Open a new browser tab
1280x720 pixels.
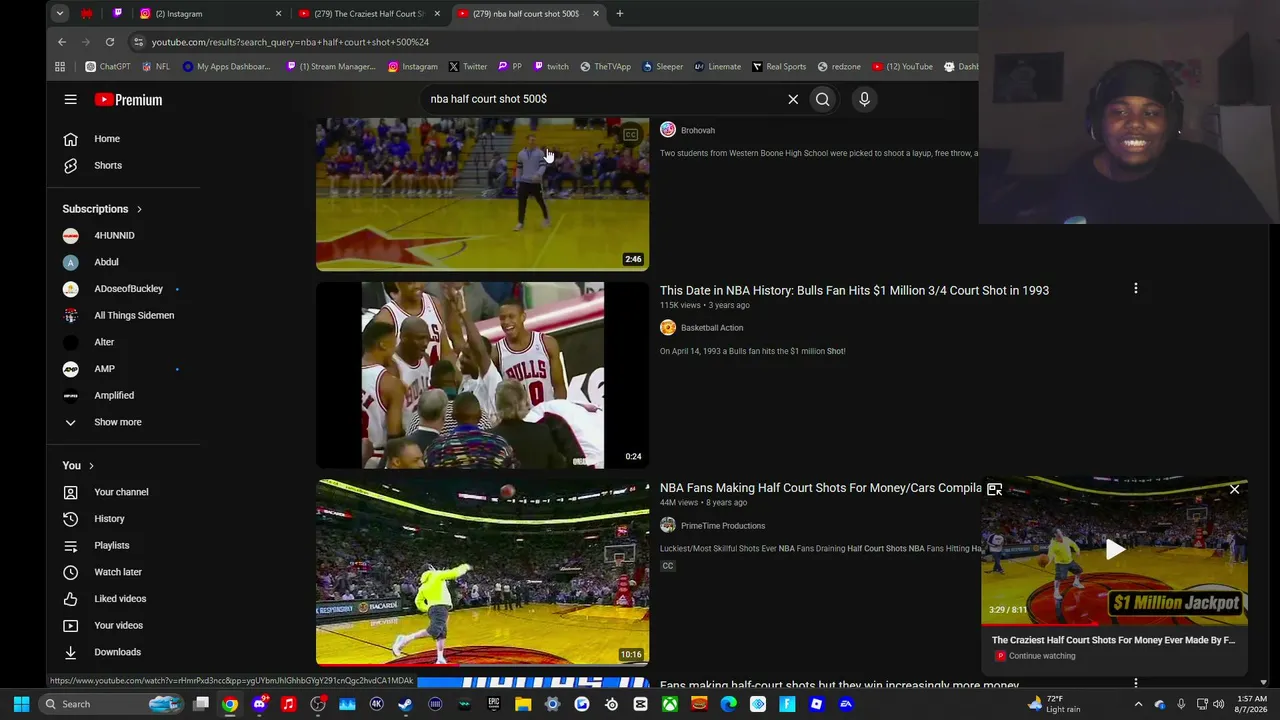point(620,14)
